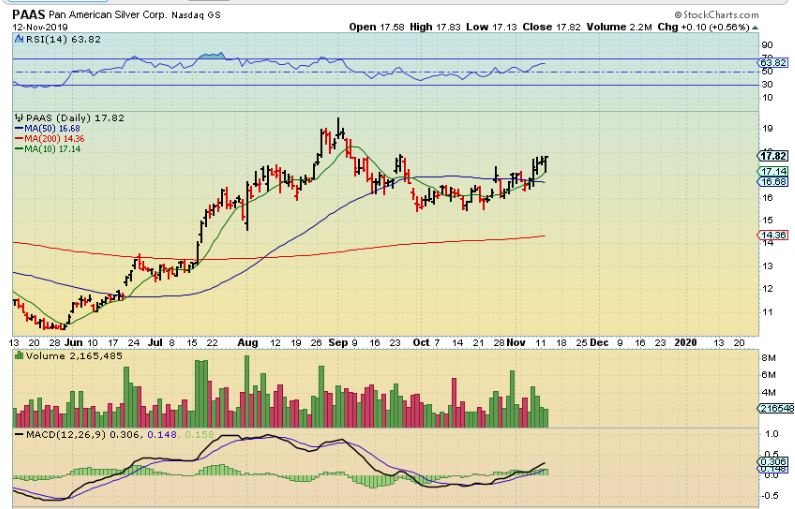Viewport: 795px width, 509px height.
Task: Click the 16.68 blue MA tag on axis
Action: coord(774,181)
